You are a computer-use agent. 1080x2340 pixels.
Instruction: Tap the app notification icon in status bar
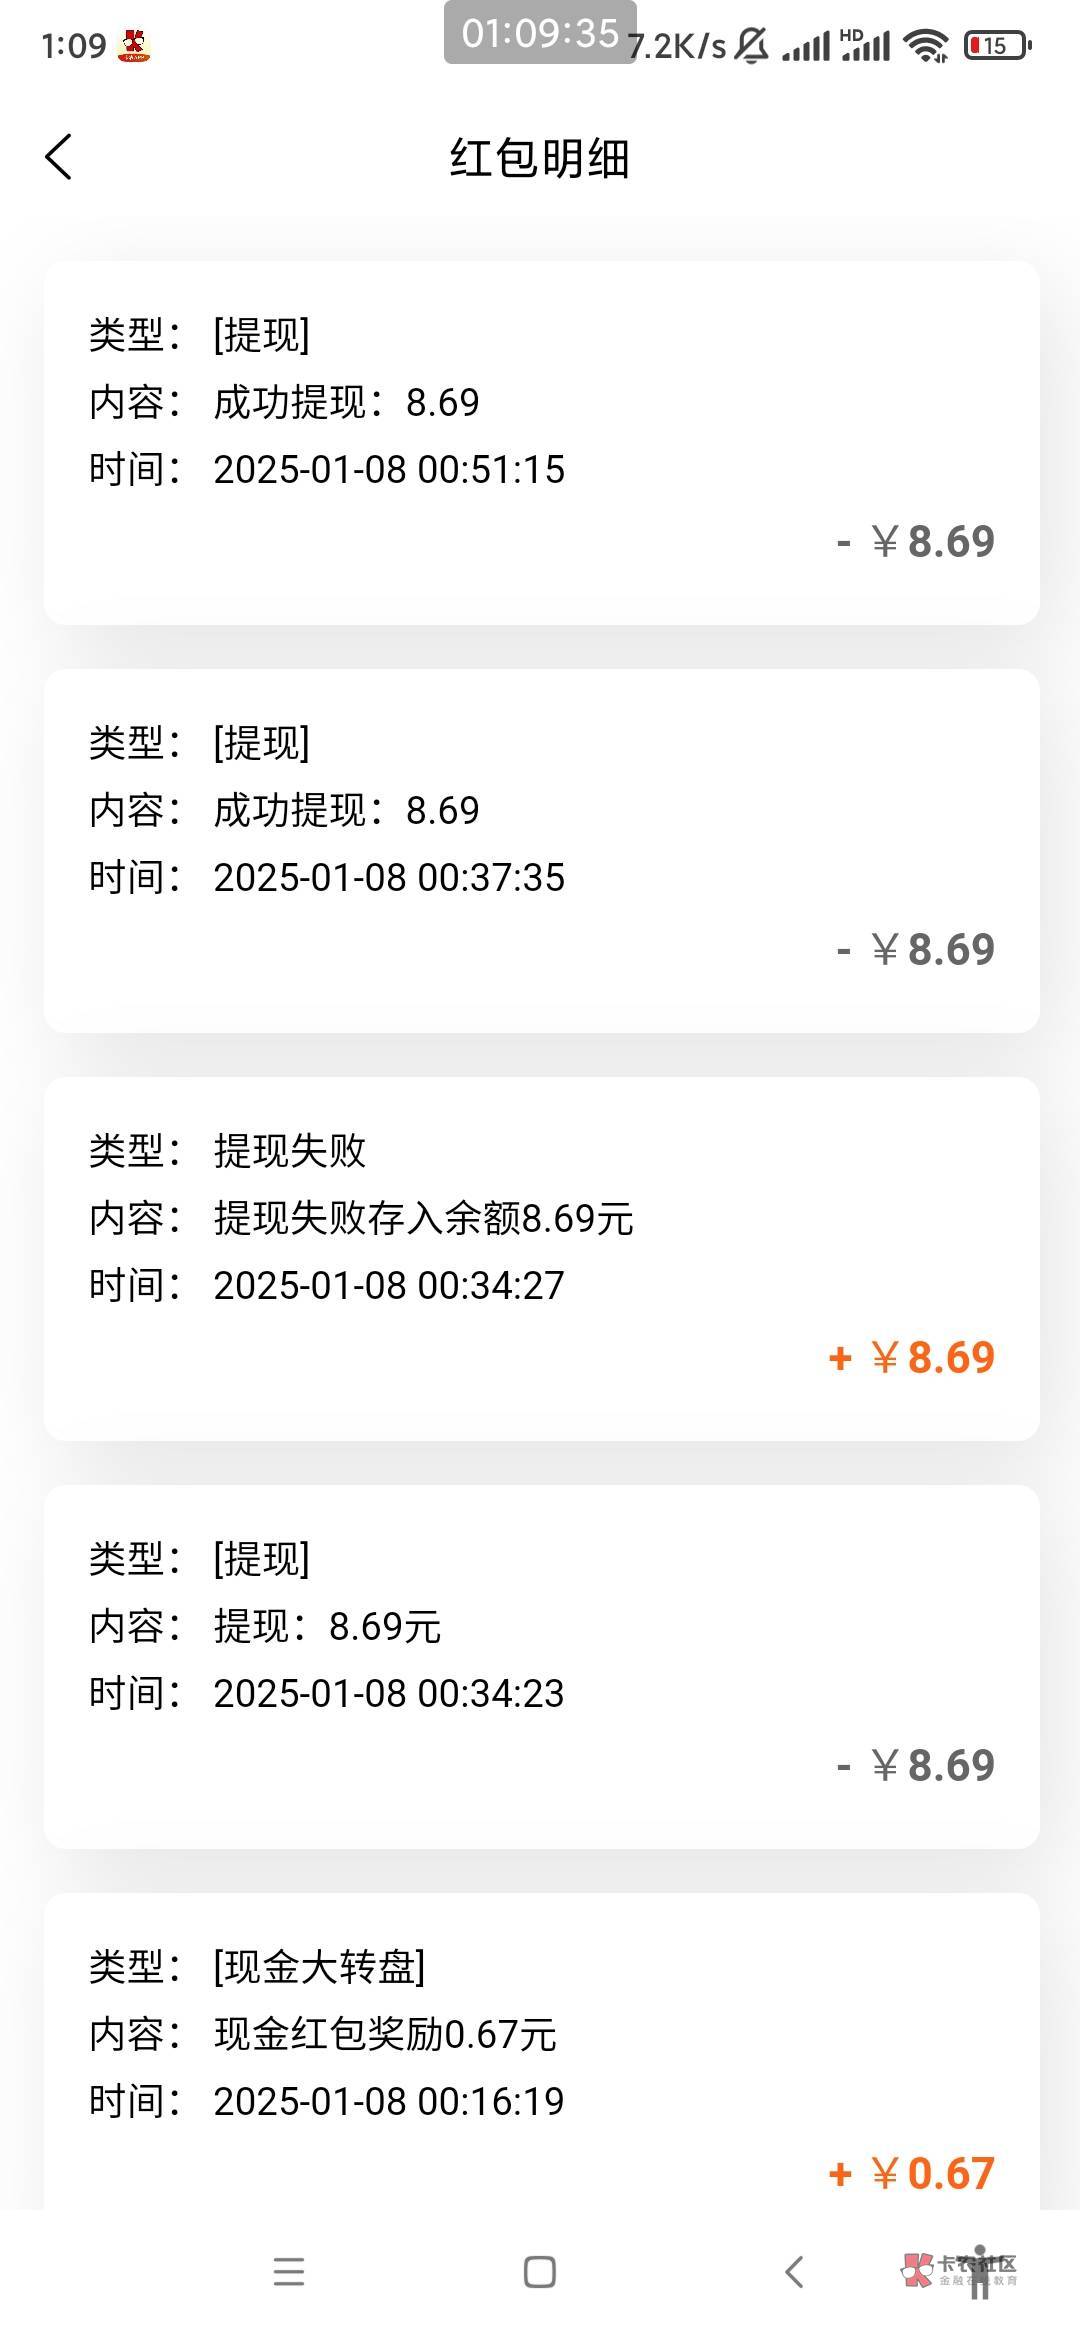pos(134,45)
